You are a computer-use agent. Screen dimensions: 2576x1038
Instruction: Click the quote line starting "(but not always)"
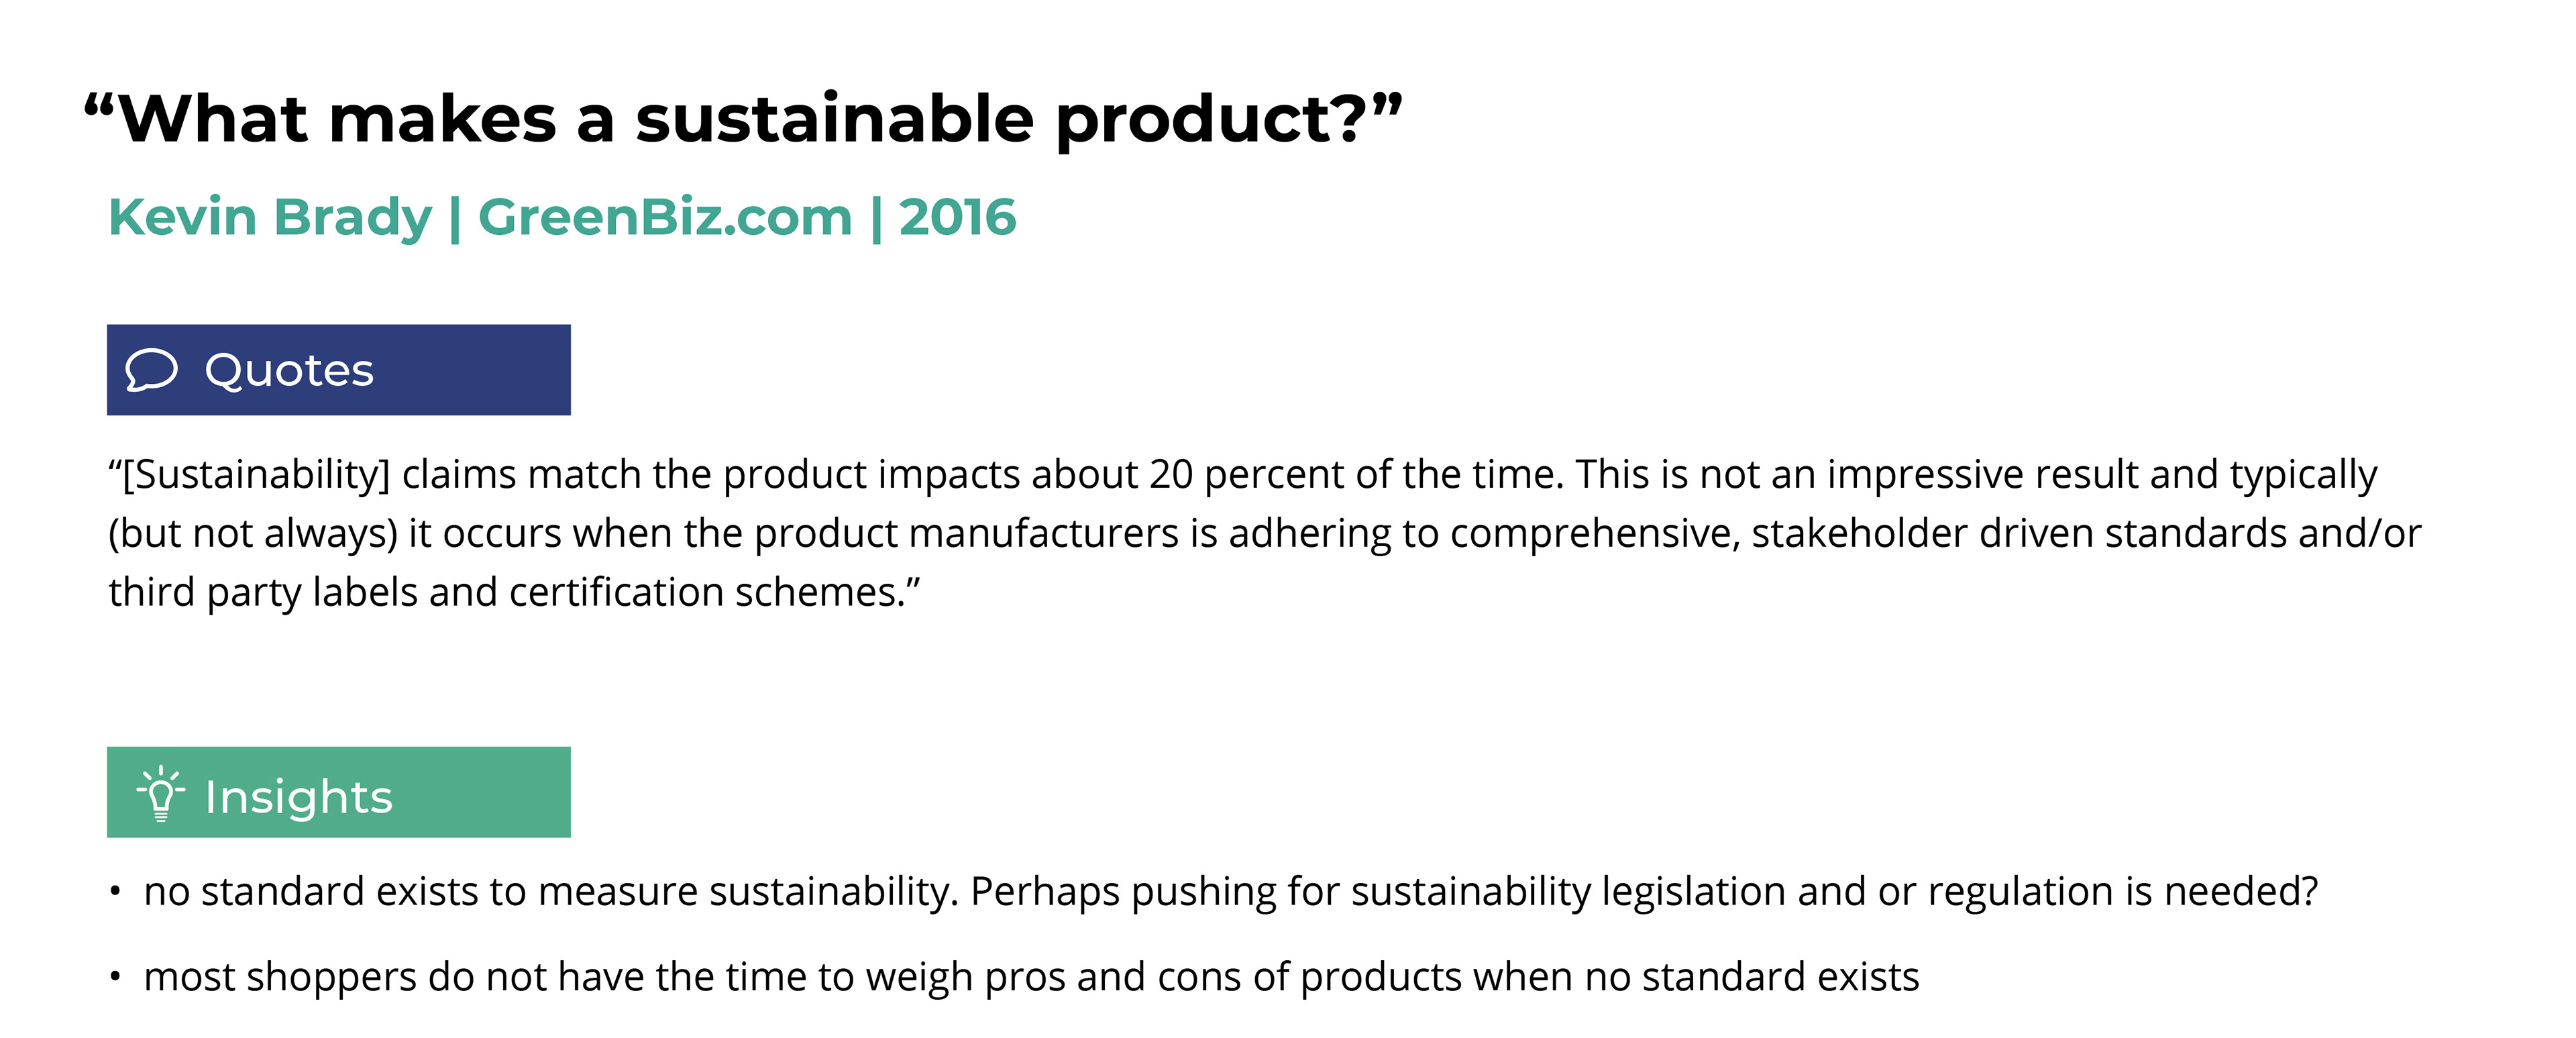1265,533
